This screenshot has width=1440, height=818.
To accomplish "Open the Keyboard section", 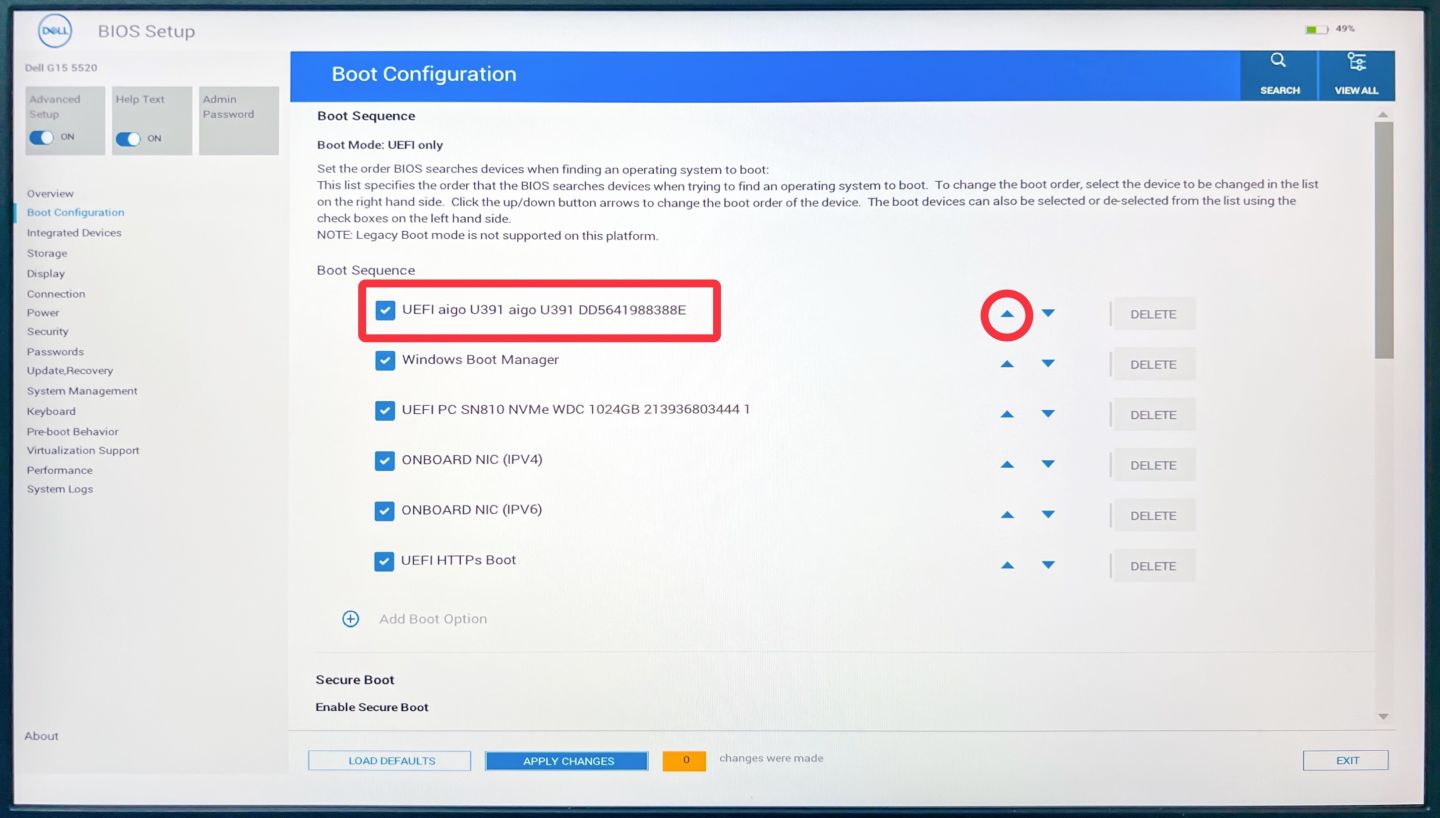I will click(51, 412).
